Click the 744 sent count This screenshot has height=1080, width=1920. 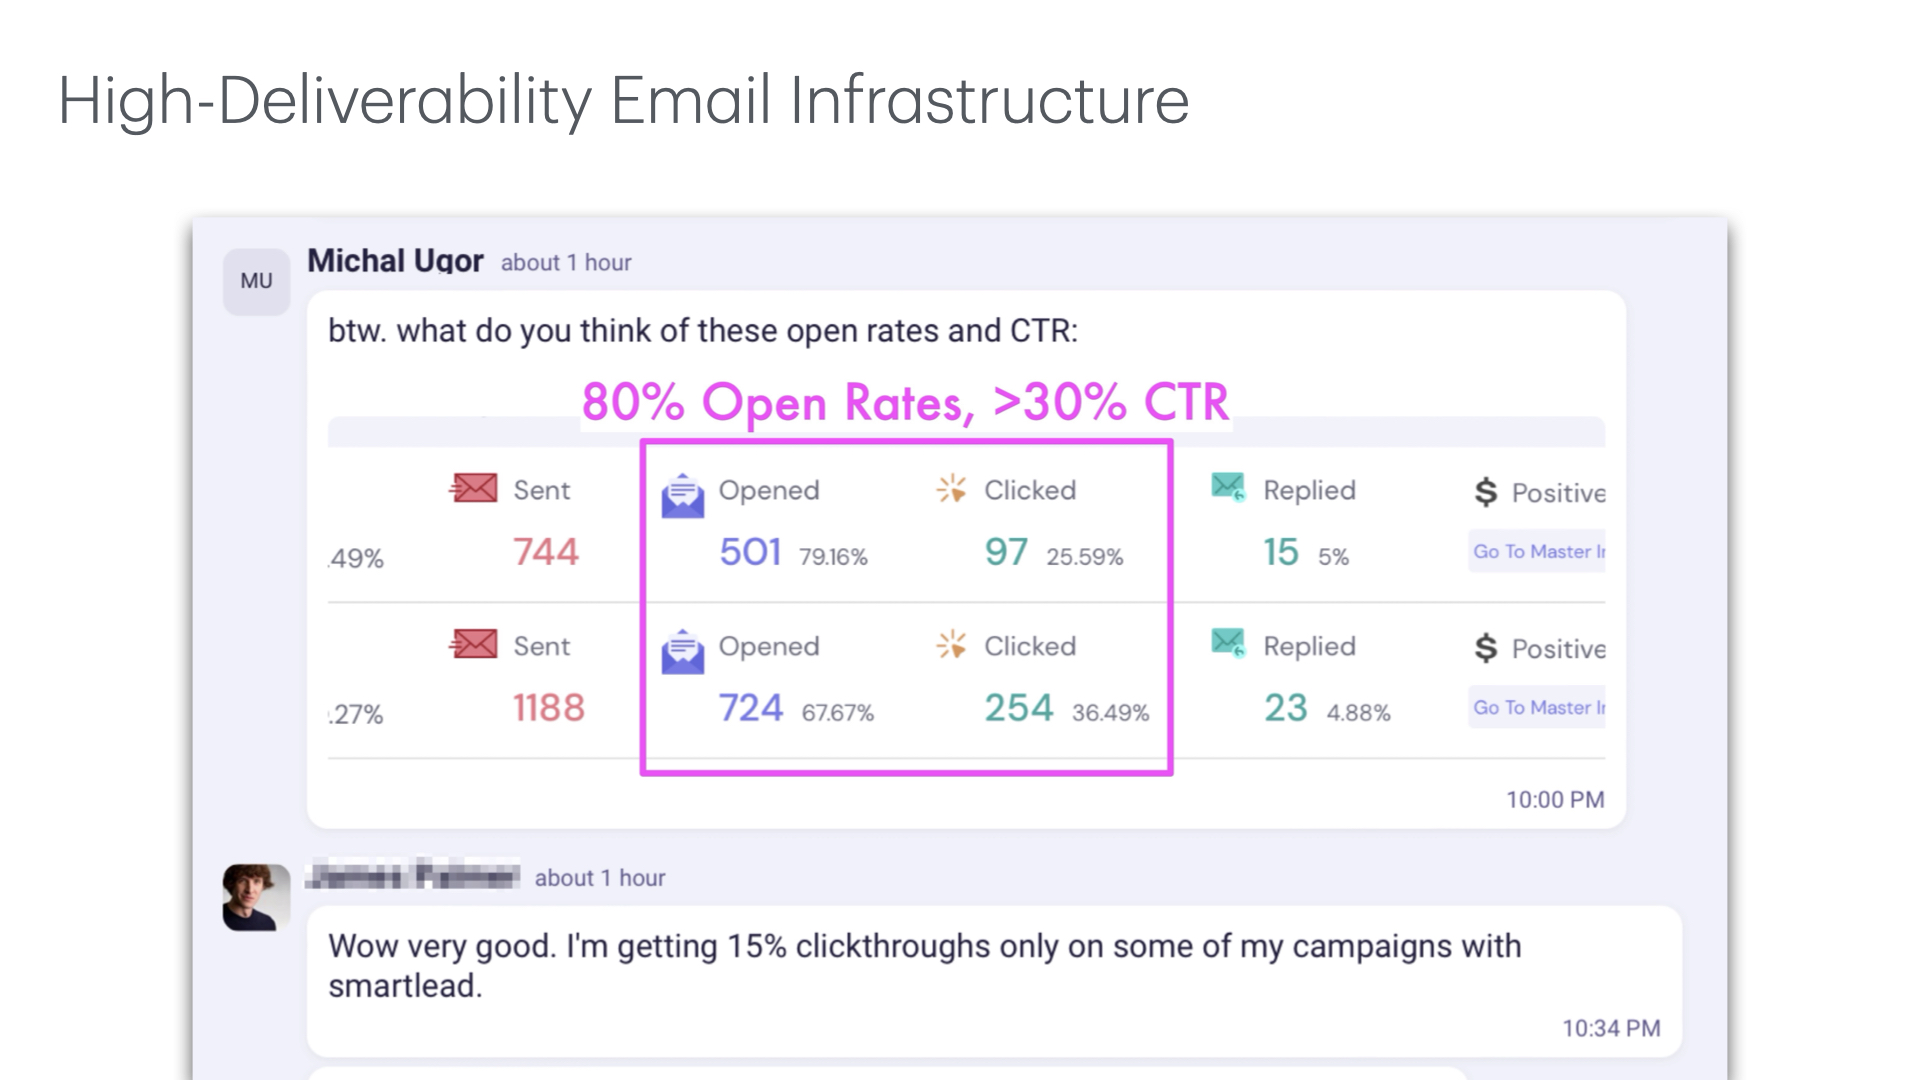(546, 552)
